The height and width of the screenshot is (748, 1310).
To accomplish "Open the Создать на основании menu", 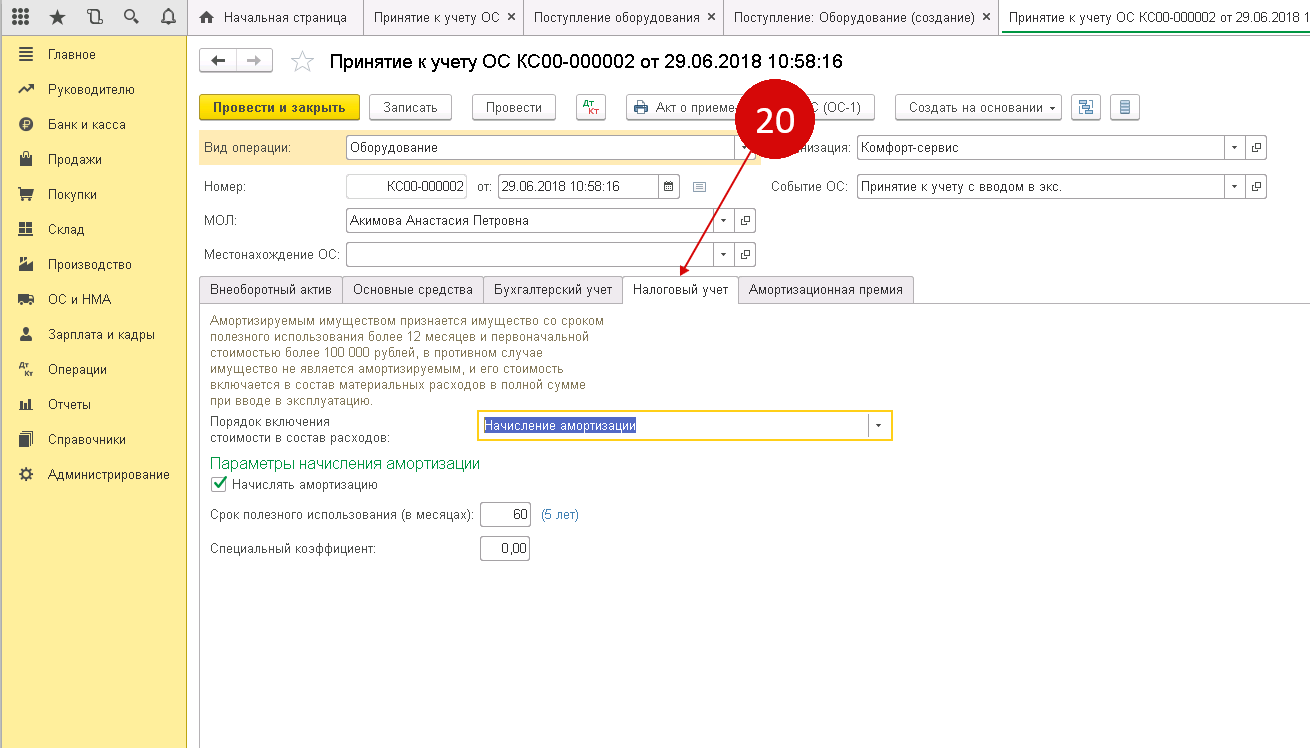I will (978, 108).
